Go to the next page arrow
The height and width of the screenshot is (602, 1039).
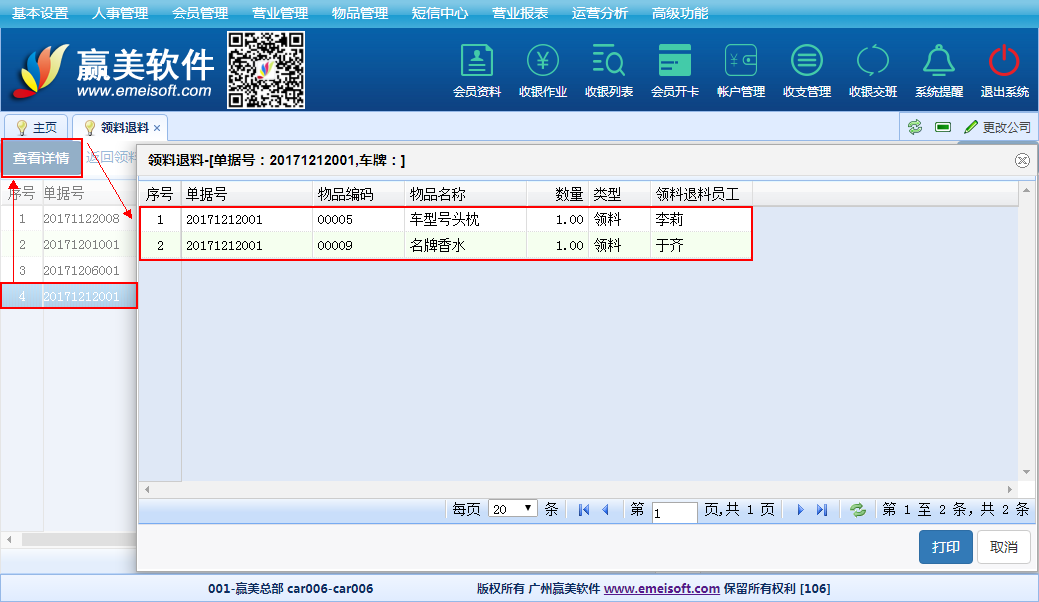(800, 510)
